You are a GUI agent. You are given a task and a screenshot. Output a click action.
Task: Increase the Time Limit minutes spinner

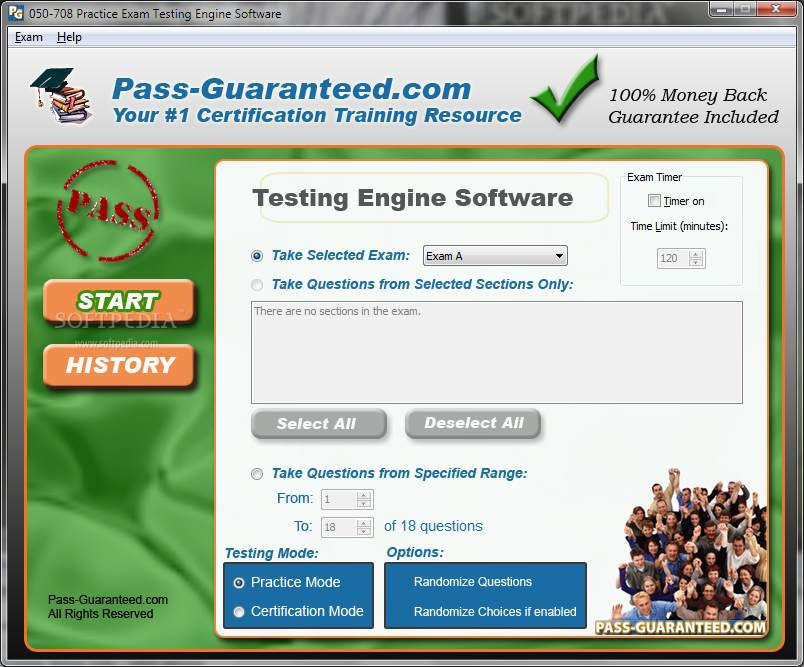696,254
